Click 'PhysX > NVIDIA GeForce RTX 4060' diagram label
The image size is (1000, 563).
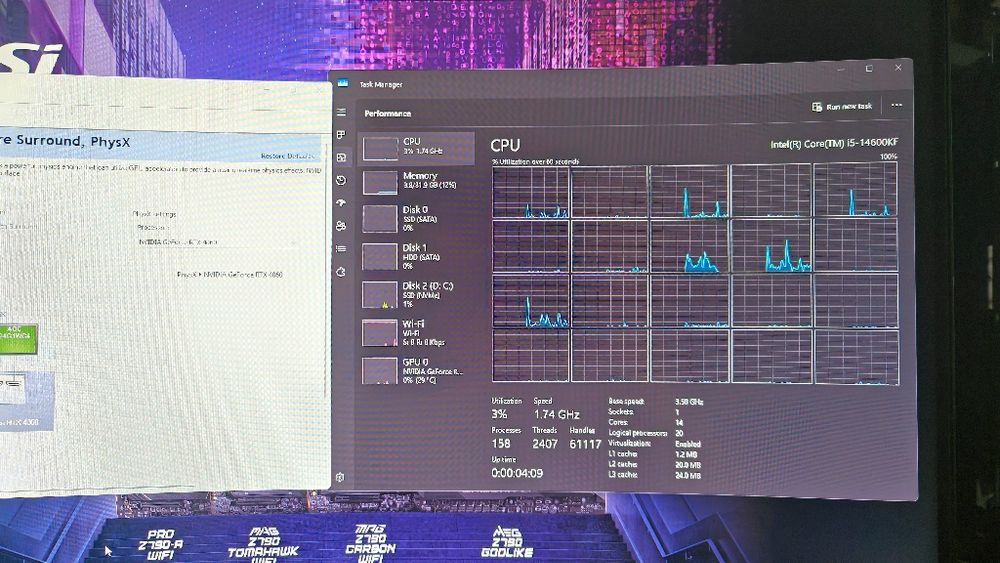(230, 275)
